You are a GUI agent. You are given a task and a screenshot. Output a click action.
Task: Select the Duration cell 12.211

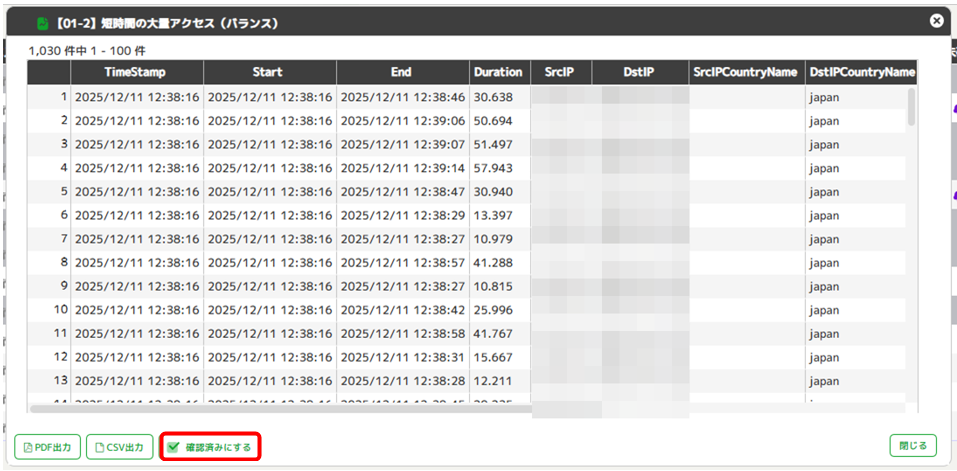(500, 381)
